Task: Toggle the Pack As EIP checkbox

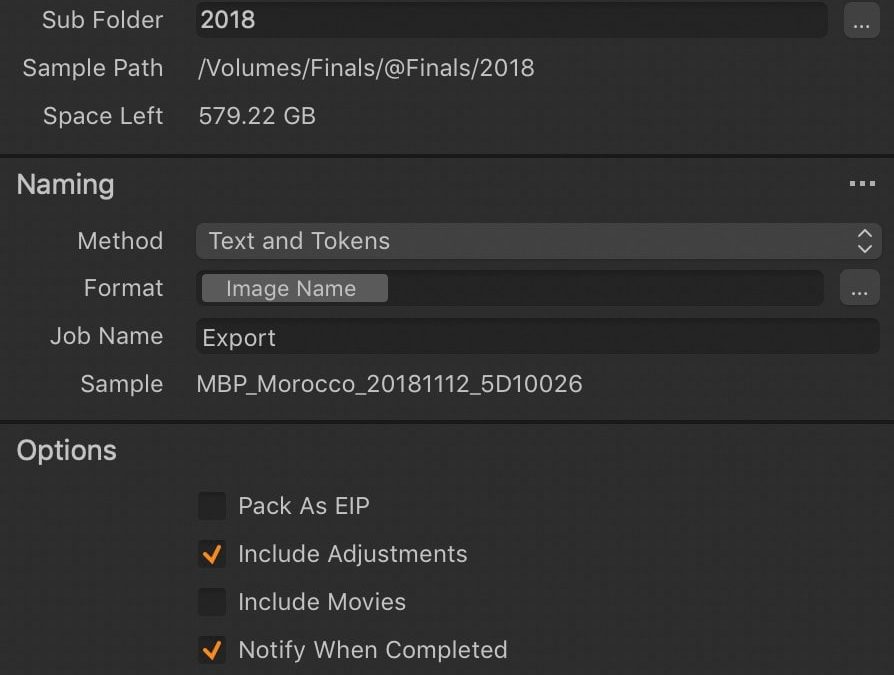Action: click(x=212, y=506)
